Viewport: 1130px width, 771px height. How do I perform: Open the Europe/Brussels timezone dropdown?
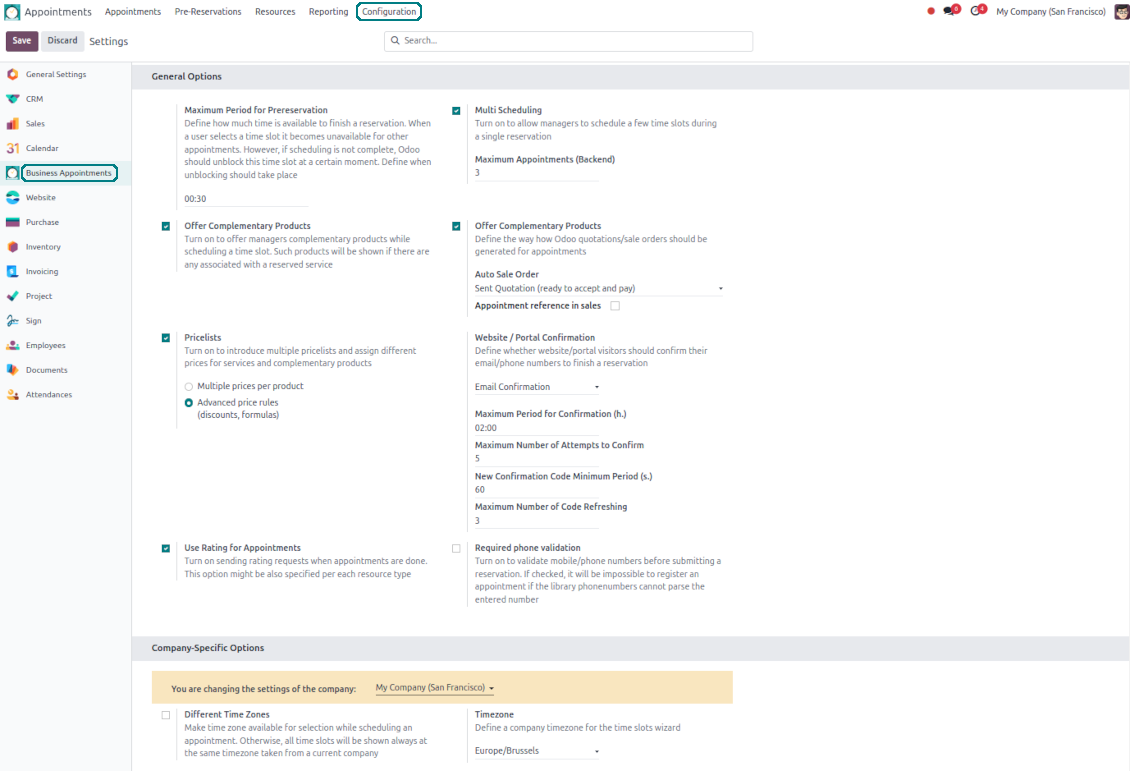tap(536, 751)
